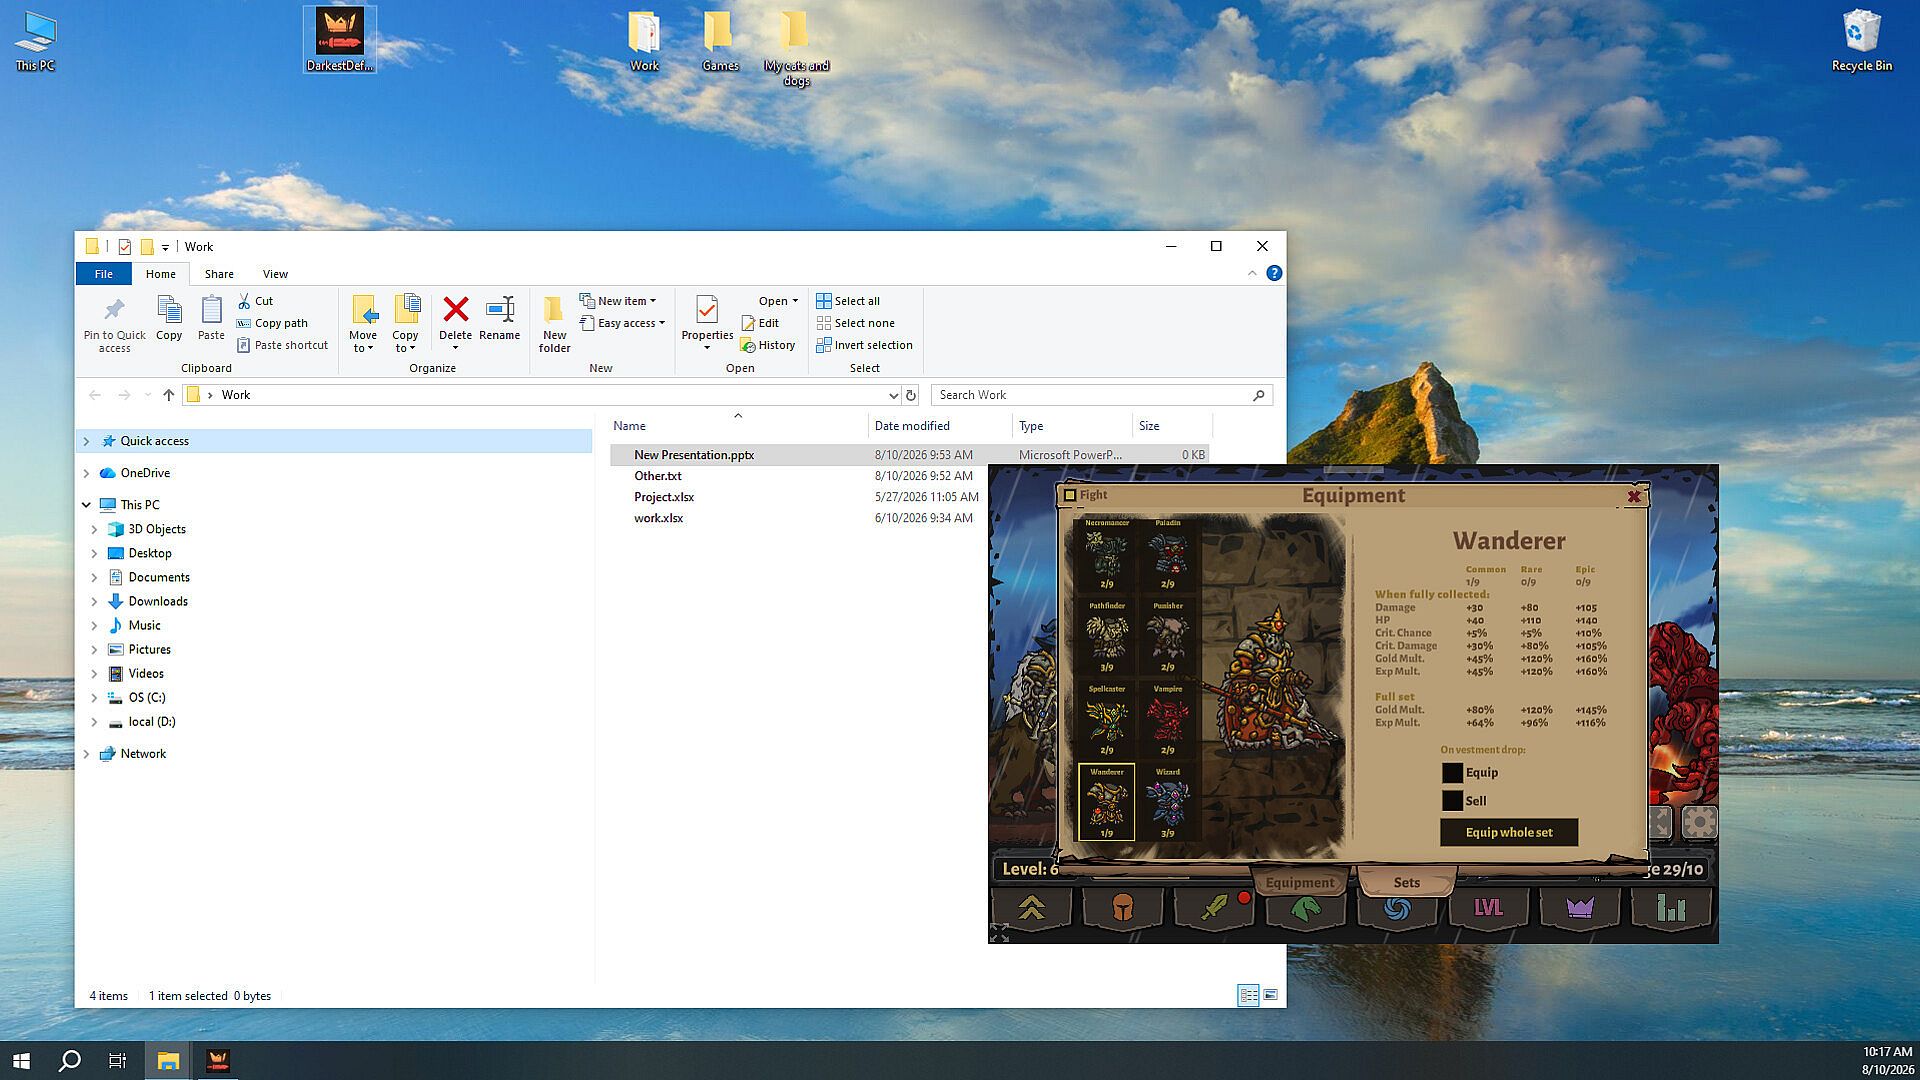Open the DarkestDef desktop shortcut icon

339,40
